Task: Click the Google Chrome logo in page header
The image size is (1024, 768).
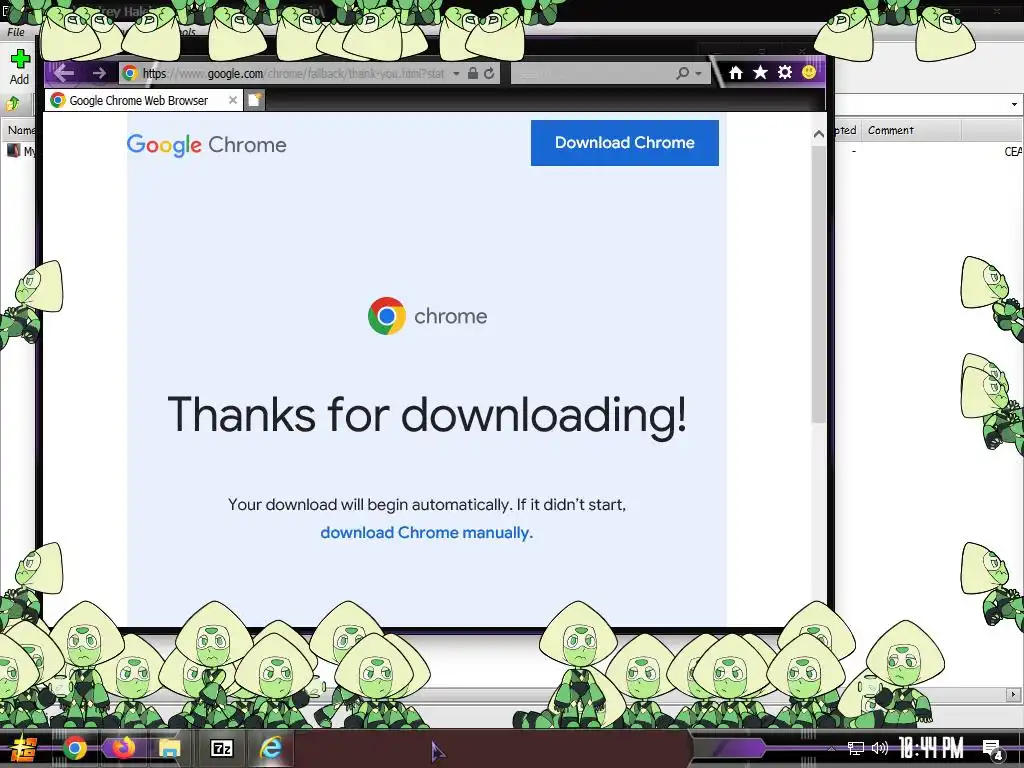Action: click(x=206, y=145)
